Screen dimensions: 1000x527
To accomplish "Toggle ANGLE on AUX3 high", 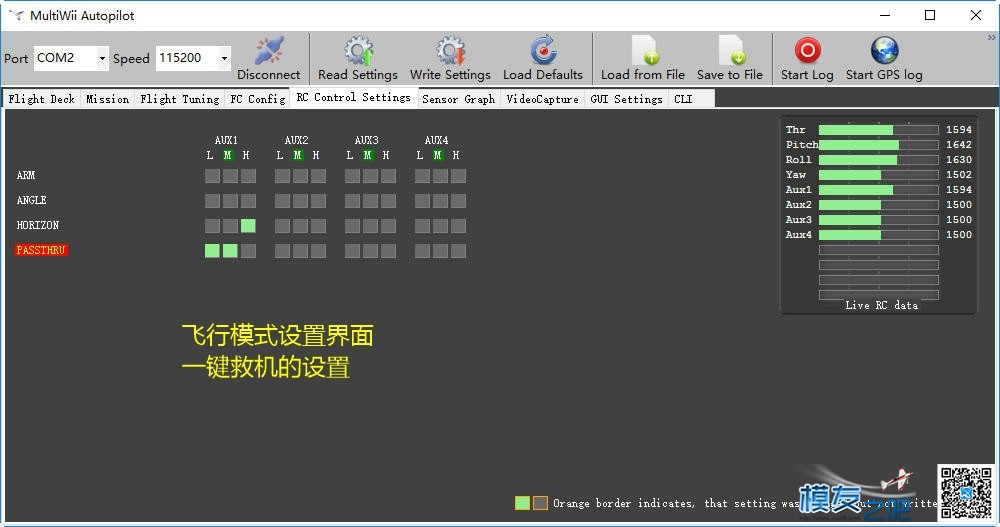I will [388, 201].
